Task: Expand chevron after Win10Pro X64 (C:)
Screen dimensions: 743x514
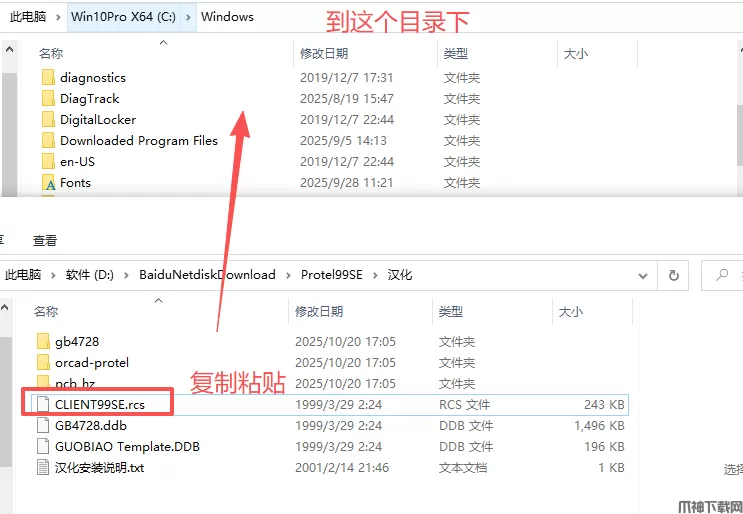Action: pyautogui.click(x=189, y=18)
